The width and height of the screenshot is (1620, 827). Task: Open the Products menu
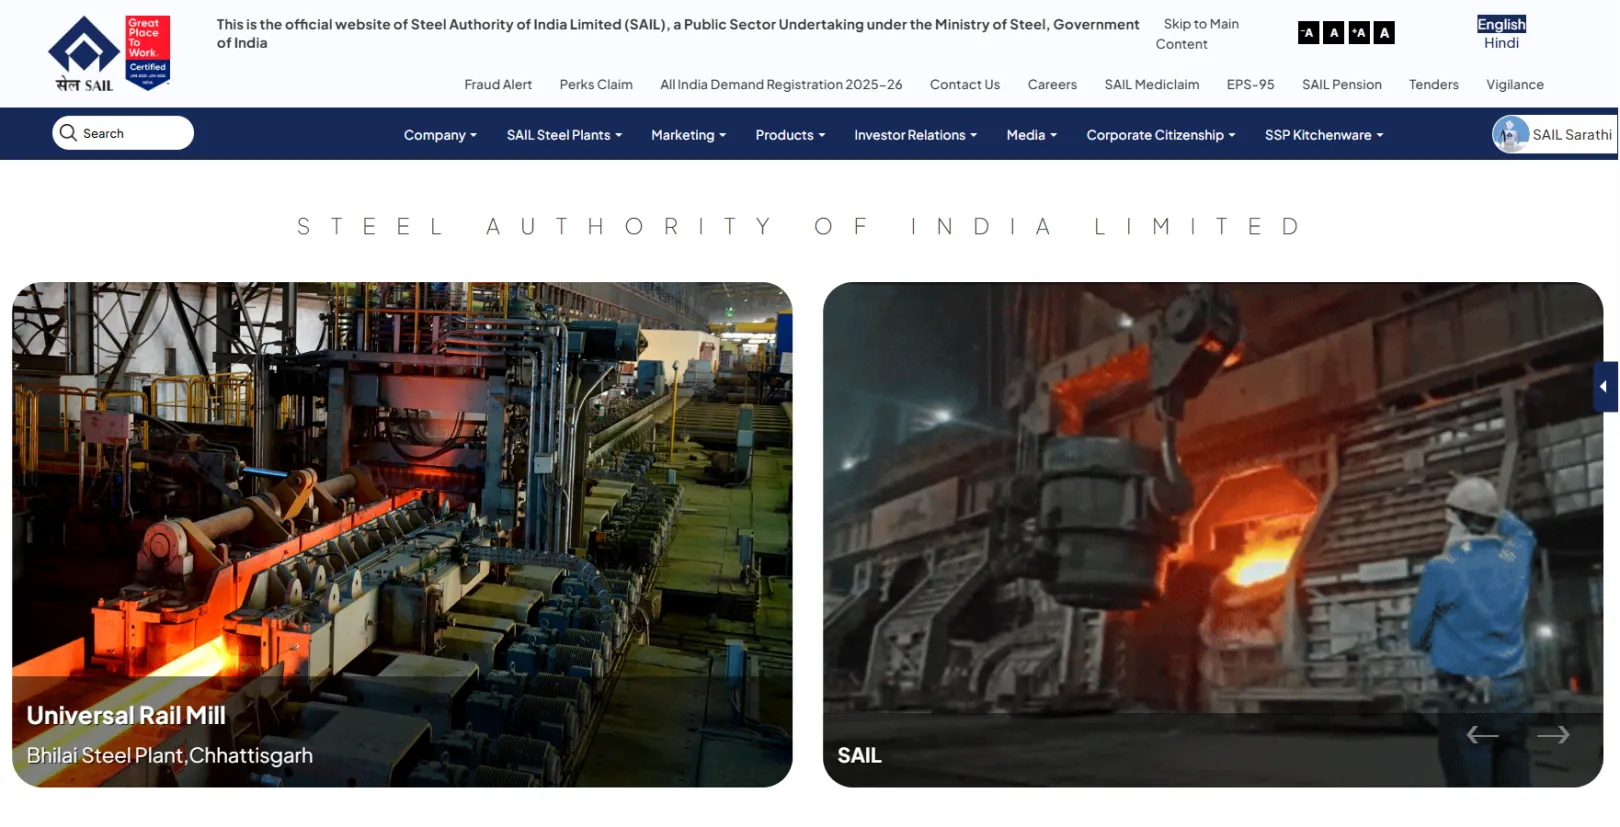790,135
